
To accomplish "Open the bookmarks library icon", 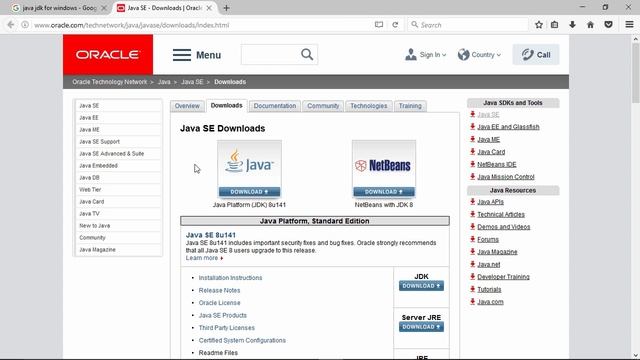I will [x=554, y=25].
